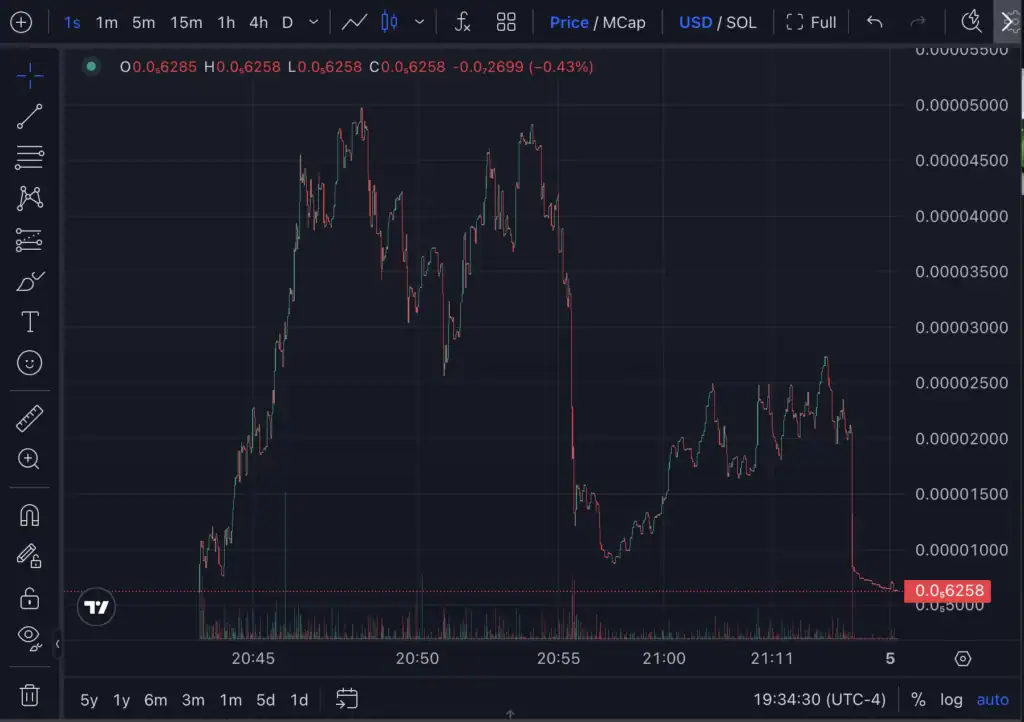Enter Full screen mode
The width and height of the screenshot is (1024, 722).
(x=811, y=22)
